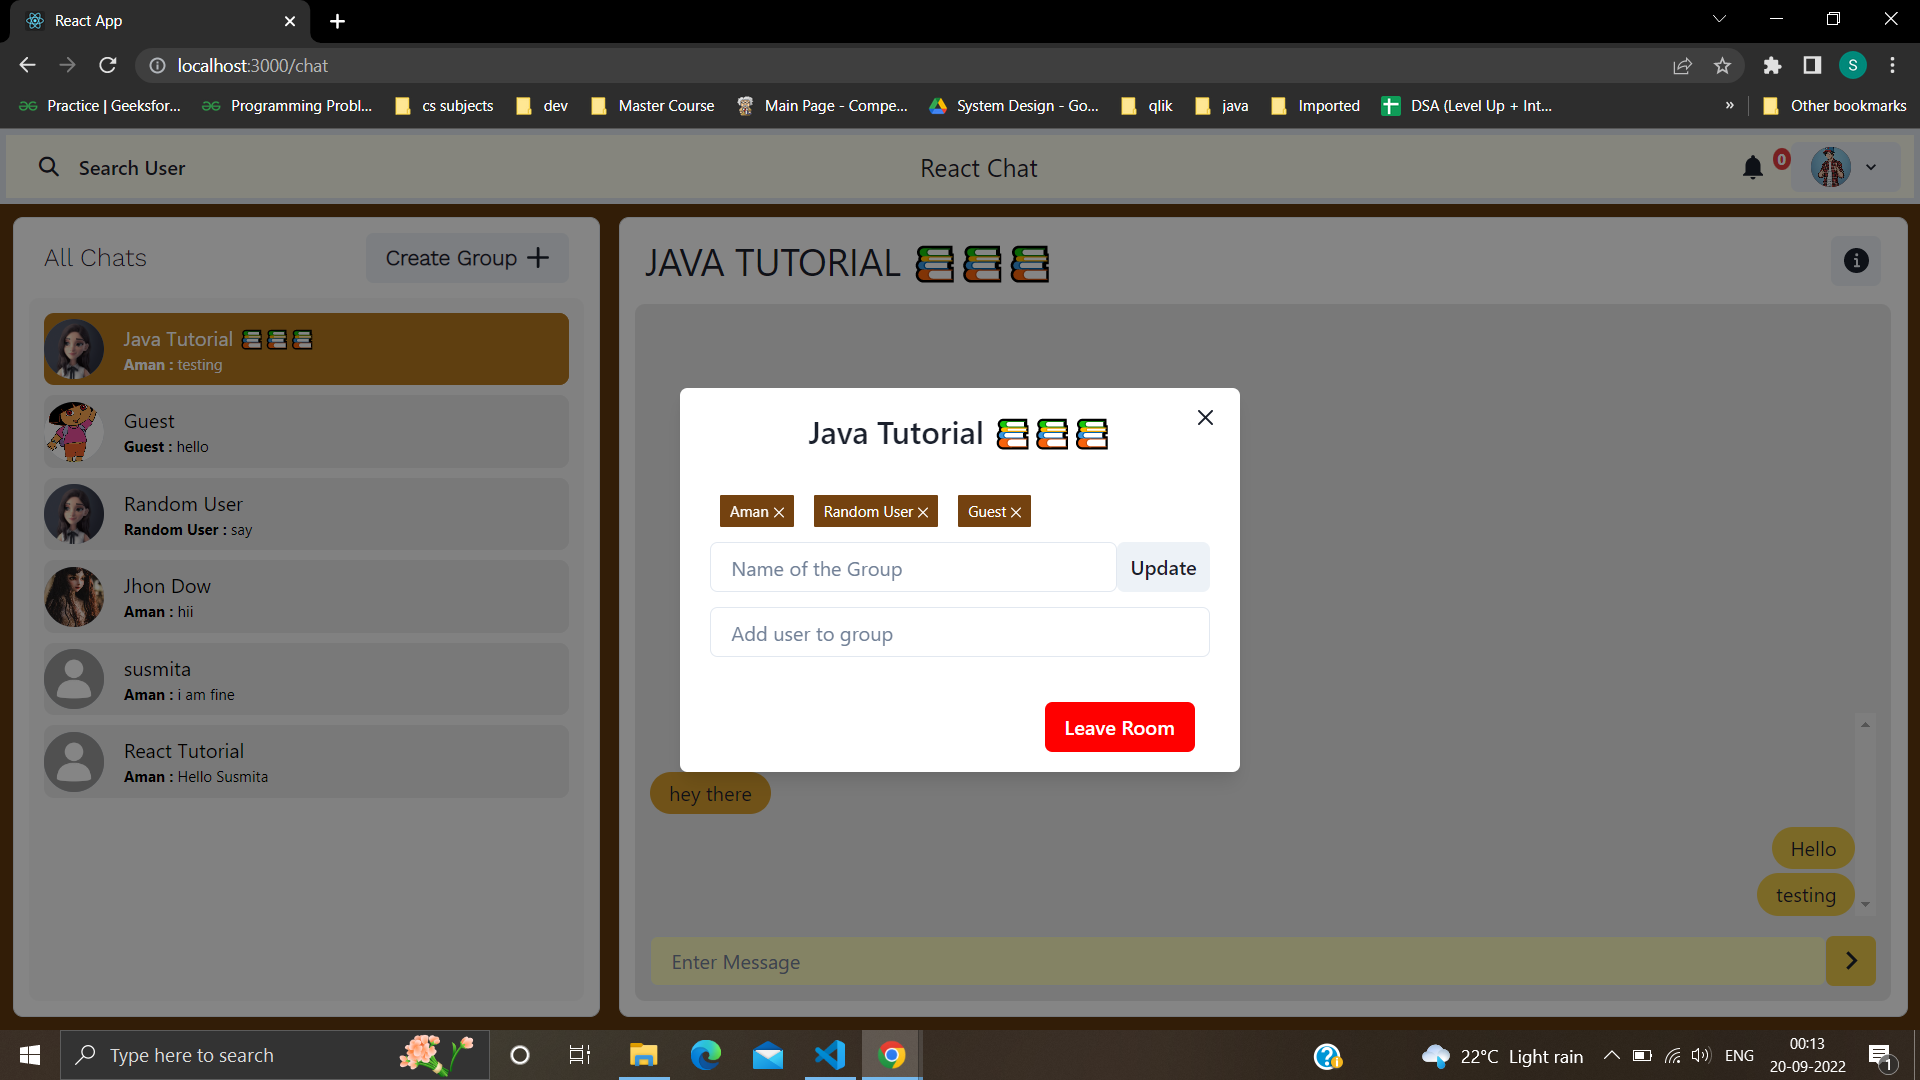Remove Guest tag from group

tap(1016, 512)
